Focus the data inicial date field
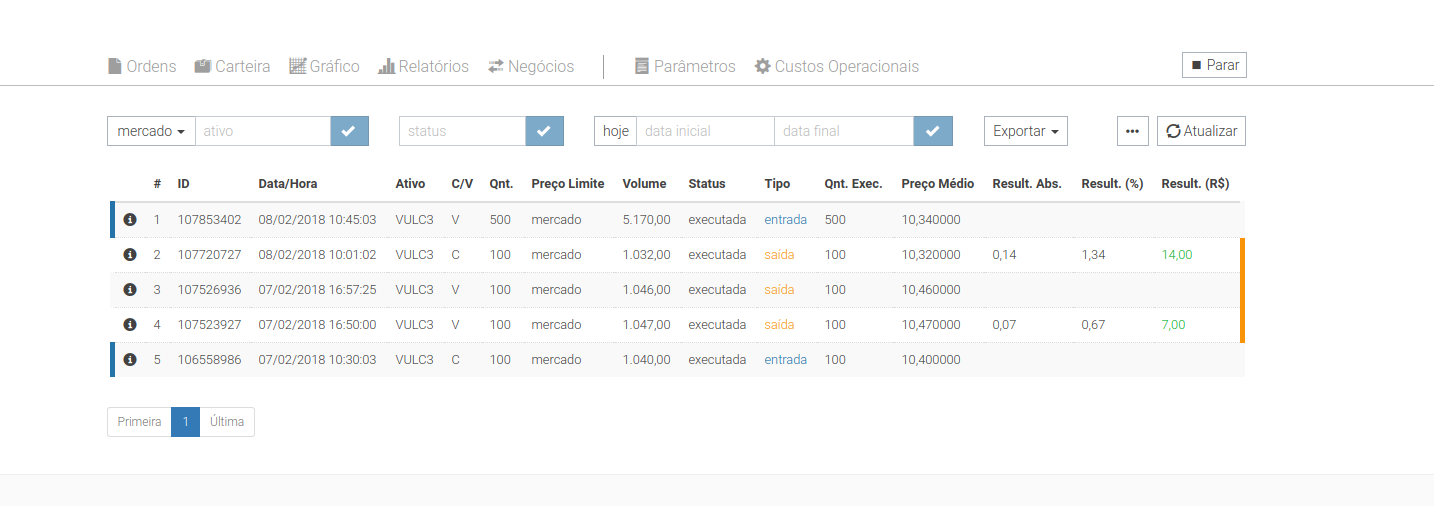Viewport: 1434px width, 506px height. coord(705,131)
